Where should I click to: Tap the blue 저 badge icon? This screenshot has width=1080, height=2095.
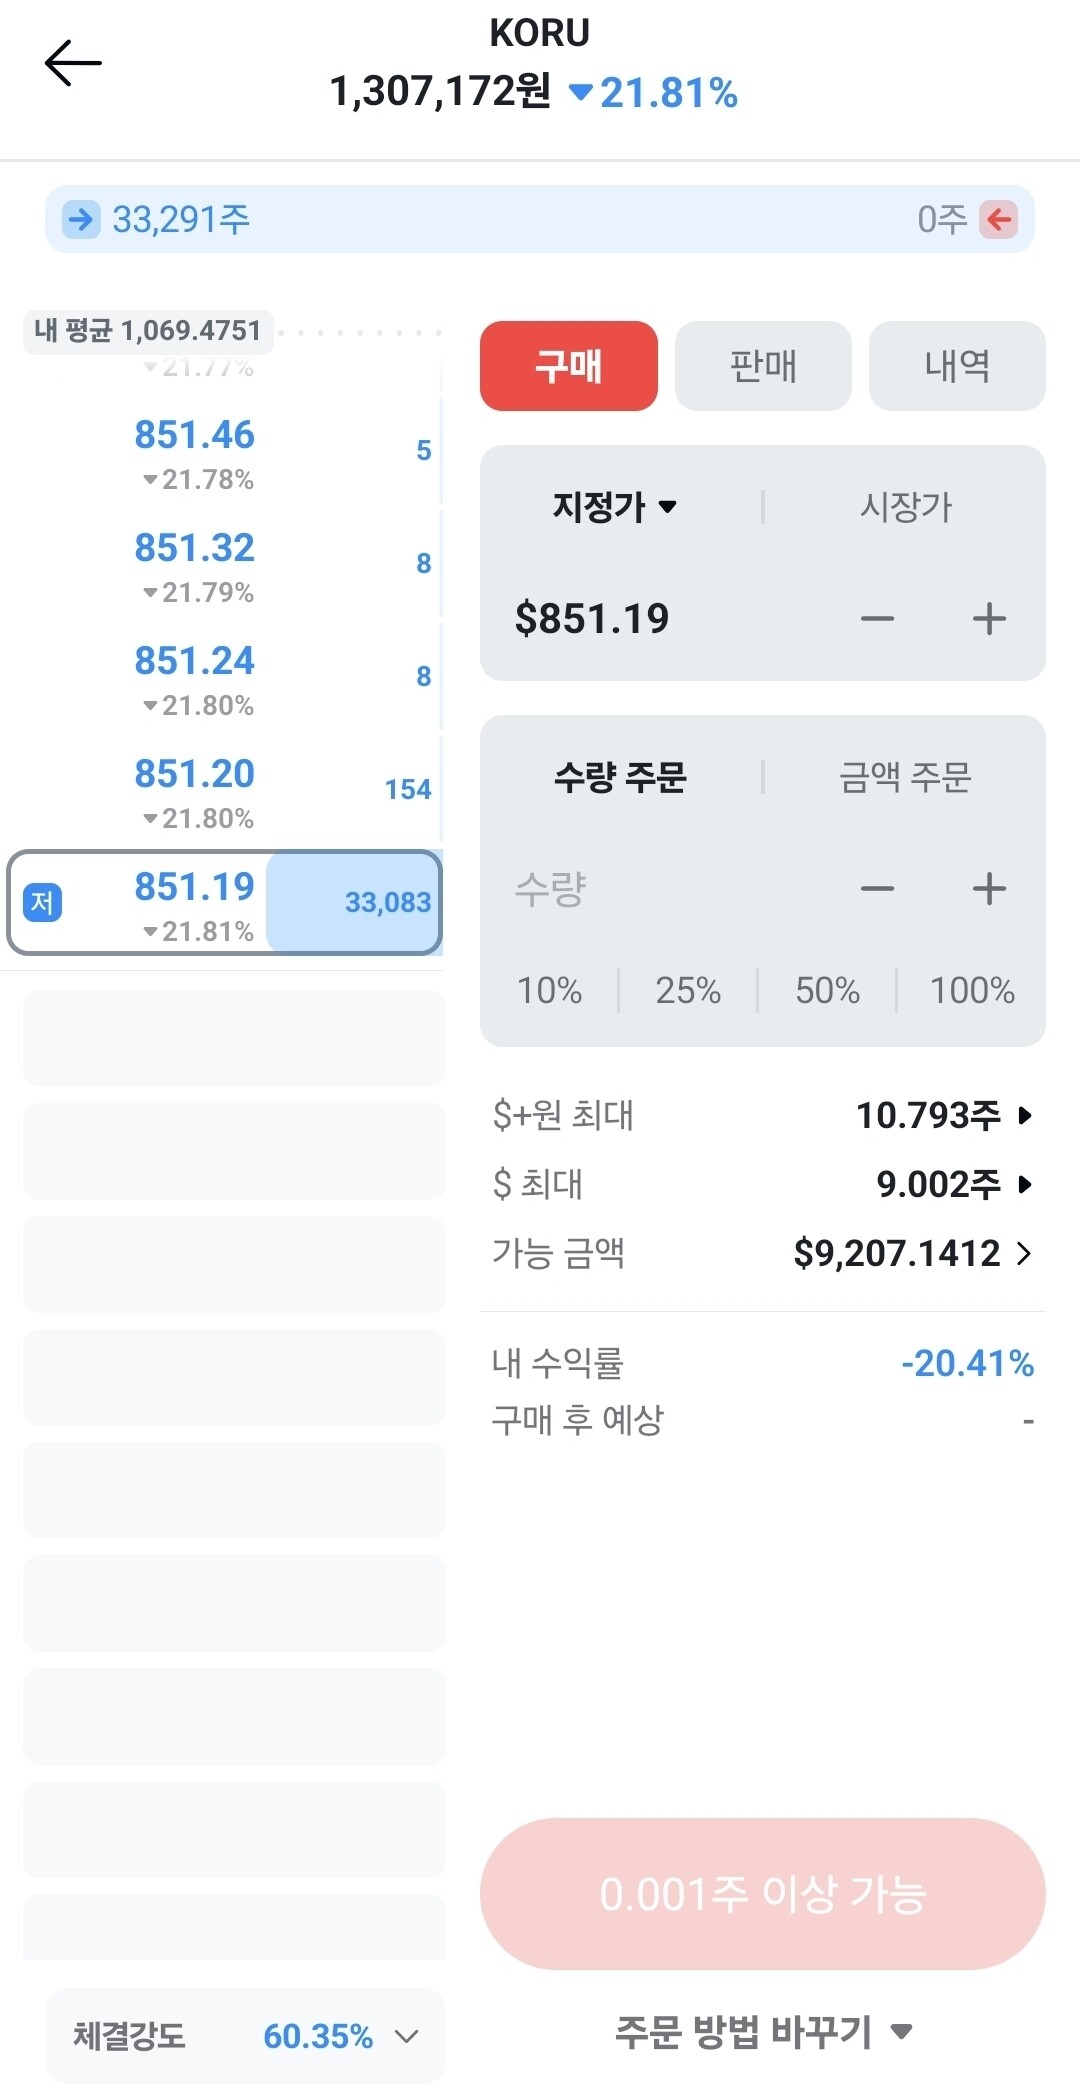tap(42, 903)
